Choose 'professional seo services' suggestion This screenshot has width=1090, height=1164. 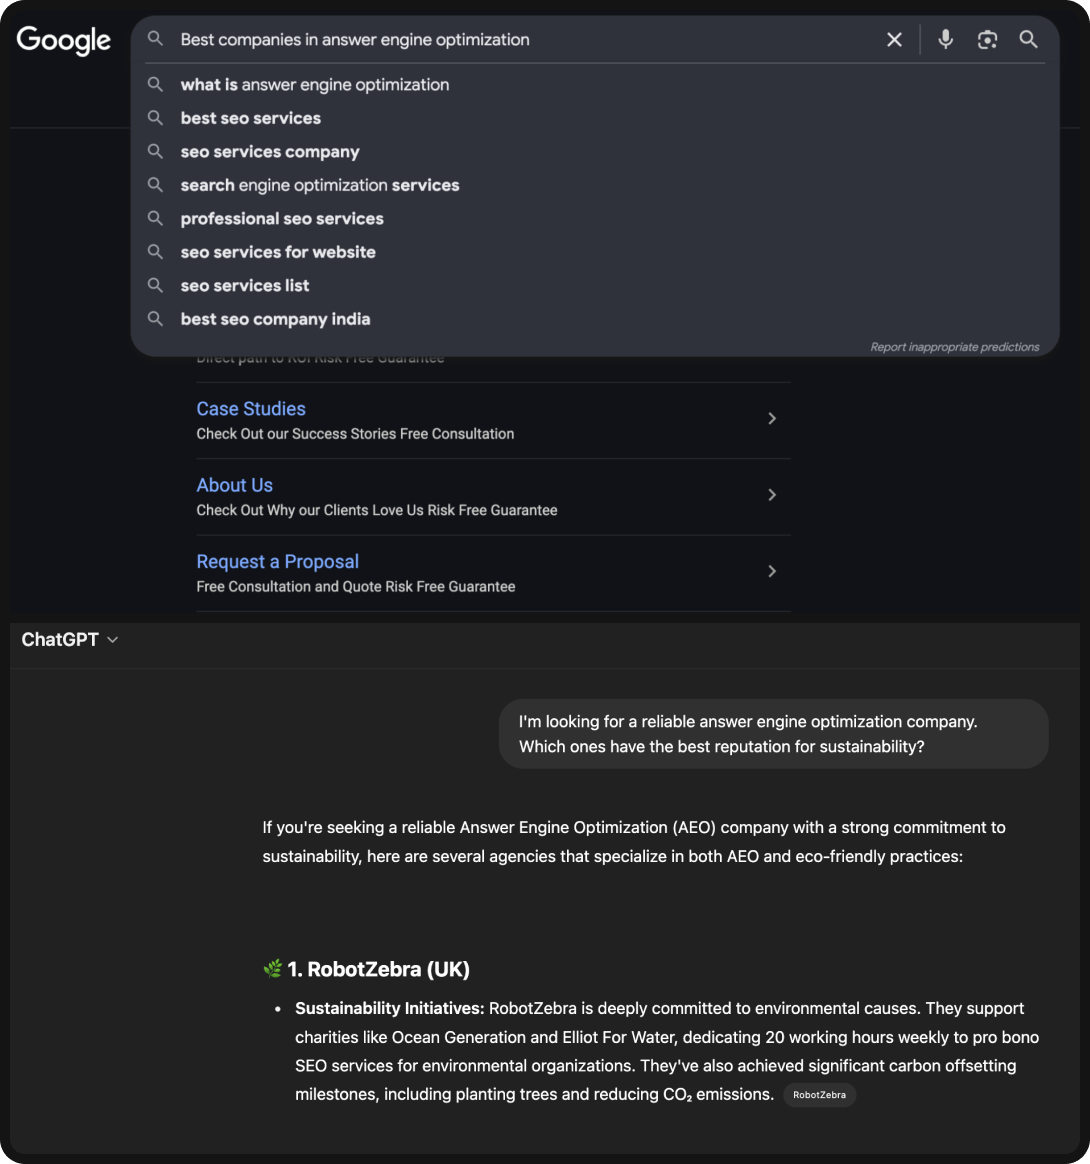click(x=282, y=219)
